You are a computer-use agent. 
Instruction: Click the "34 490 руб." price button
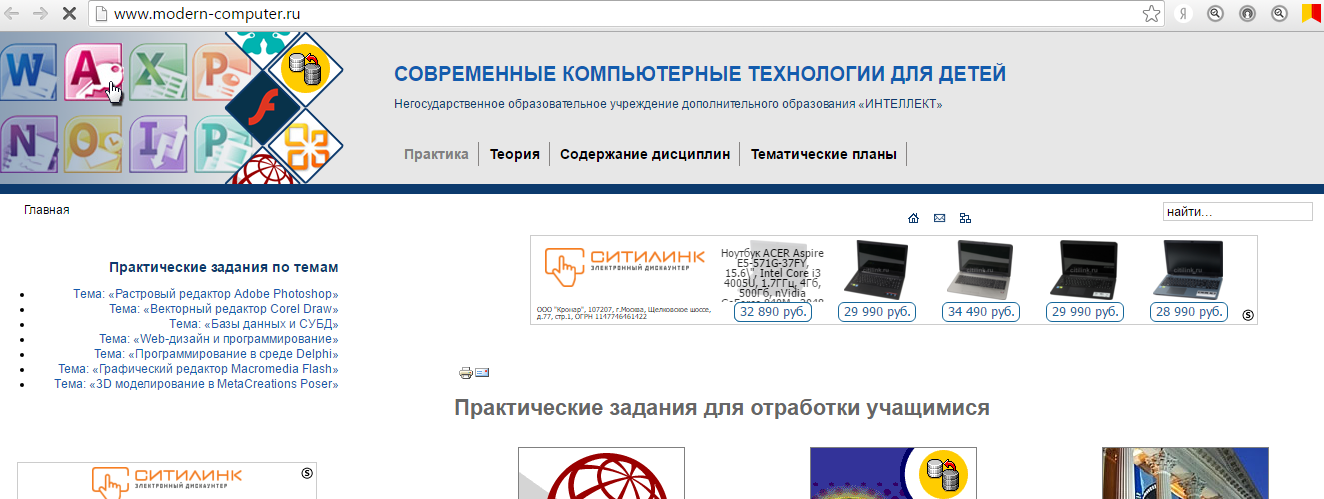(x=981, y=312)
